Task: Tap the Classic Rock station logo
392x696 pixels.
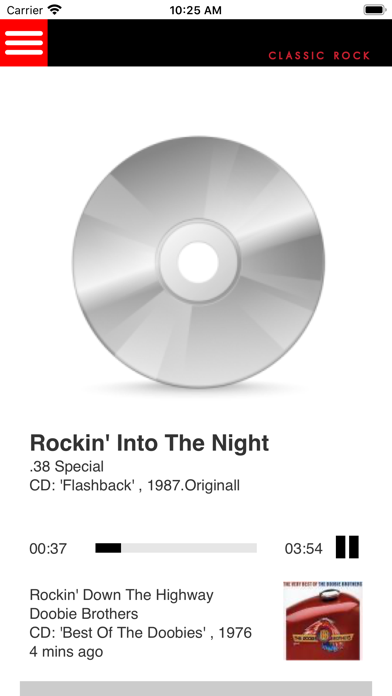Action: coord(319,55)
